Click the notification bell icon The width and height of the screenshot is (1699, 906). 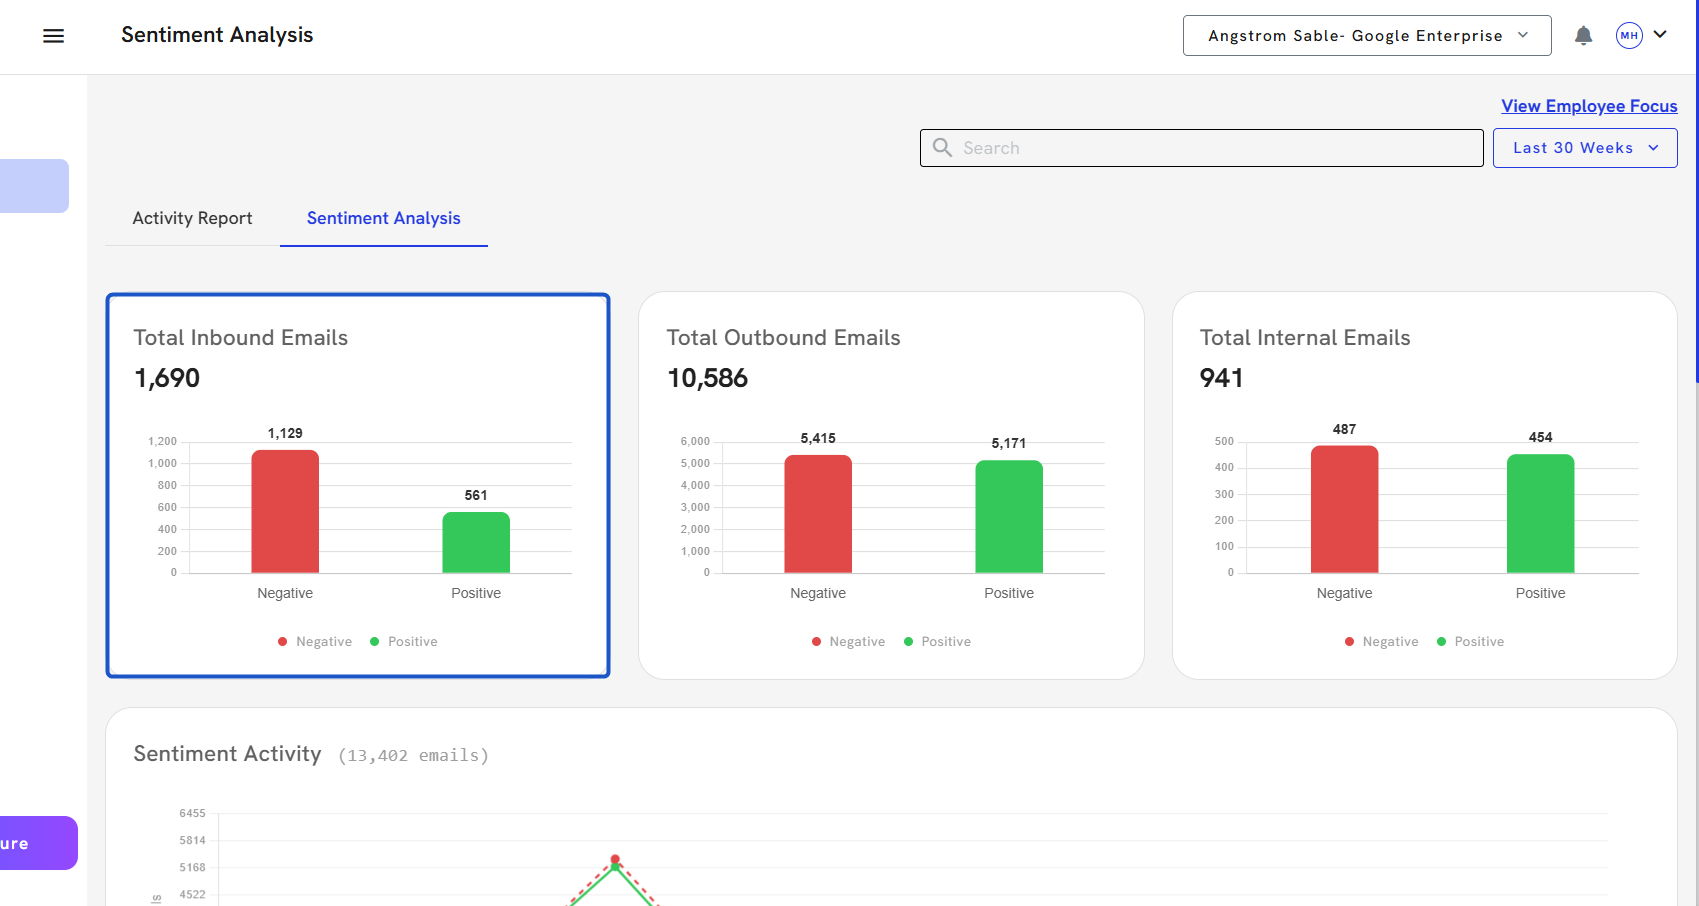(1583, 36)
